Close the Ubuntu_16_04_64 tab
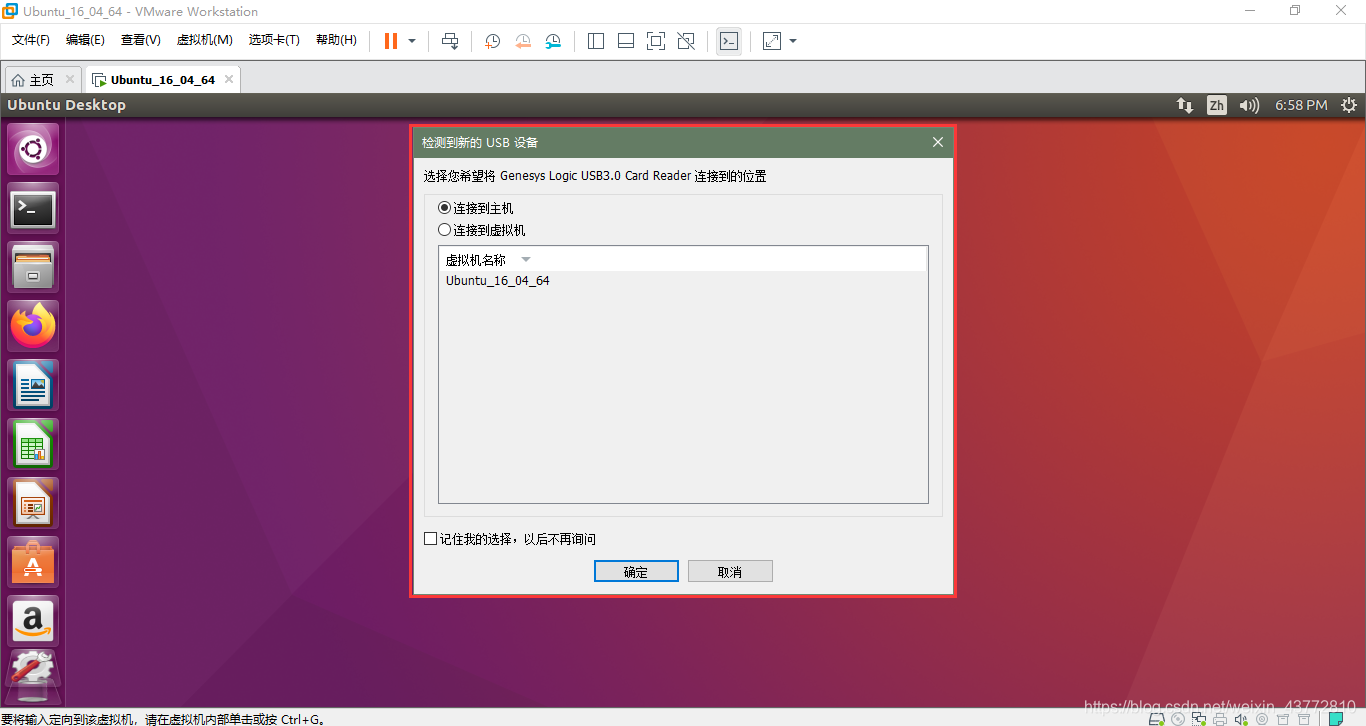 click(x=229, y=79)
